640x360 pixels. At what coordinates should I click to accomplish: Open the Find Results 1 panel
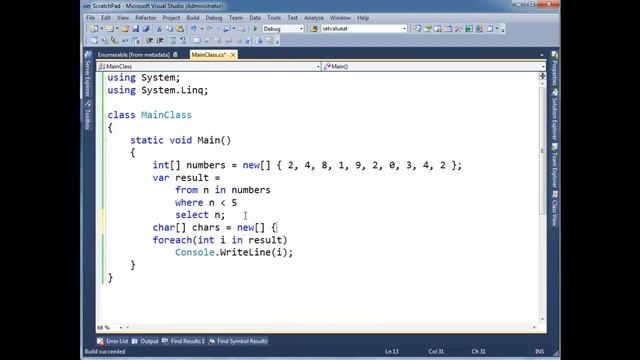(183, 341)
